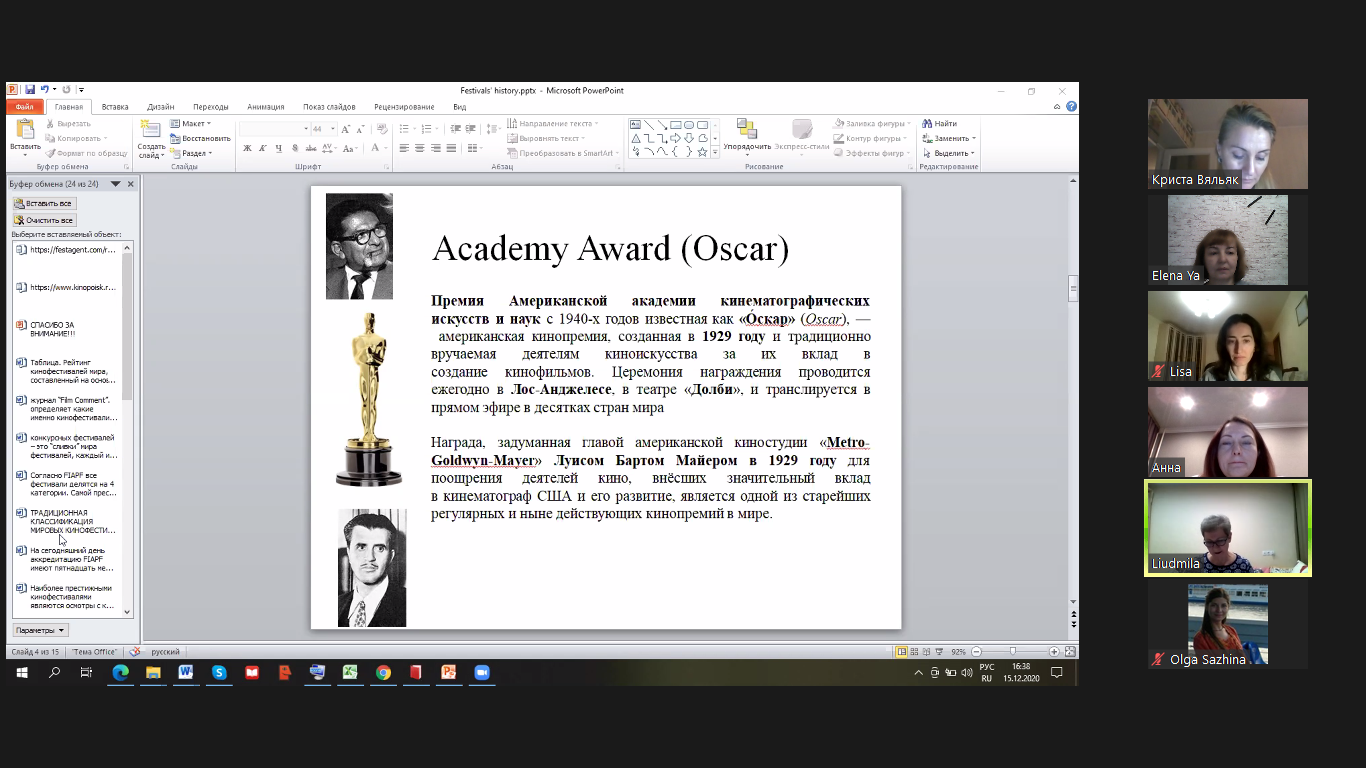Align text right in the paragraph group

tap(435, 148)
